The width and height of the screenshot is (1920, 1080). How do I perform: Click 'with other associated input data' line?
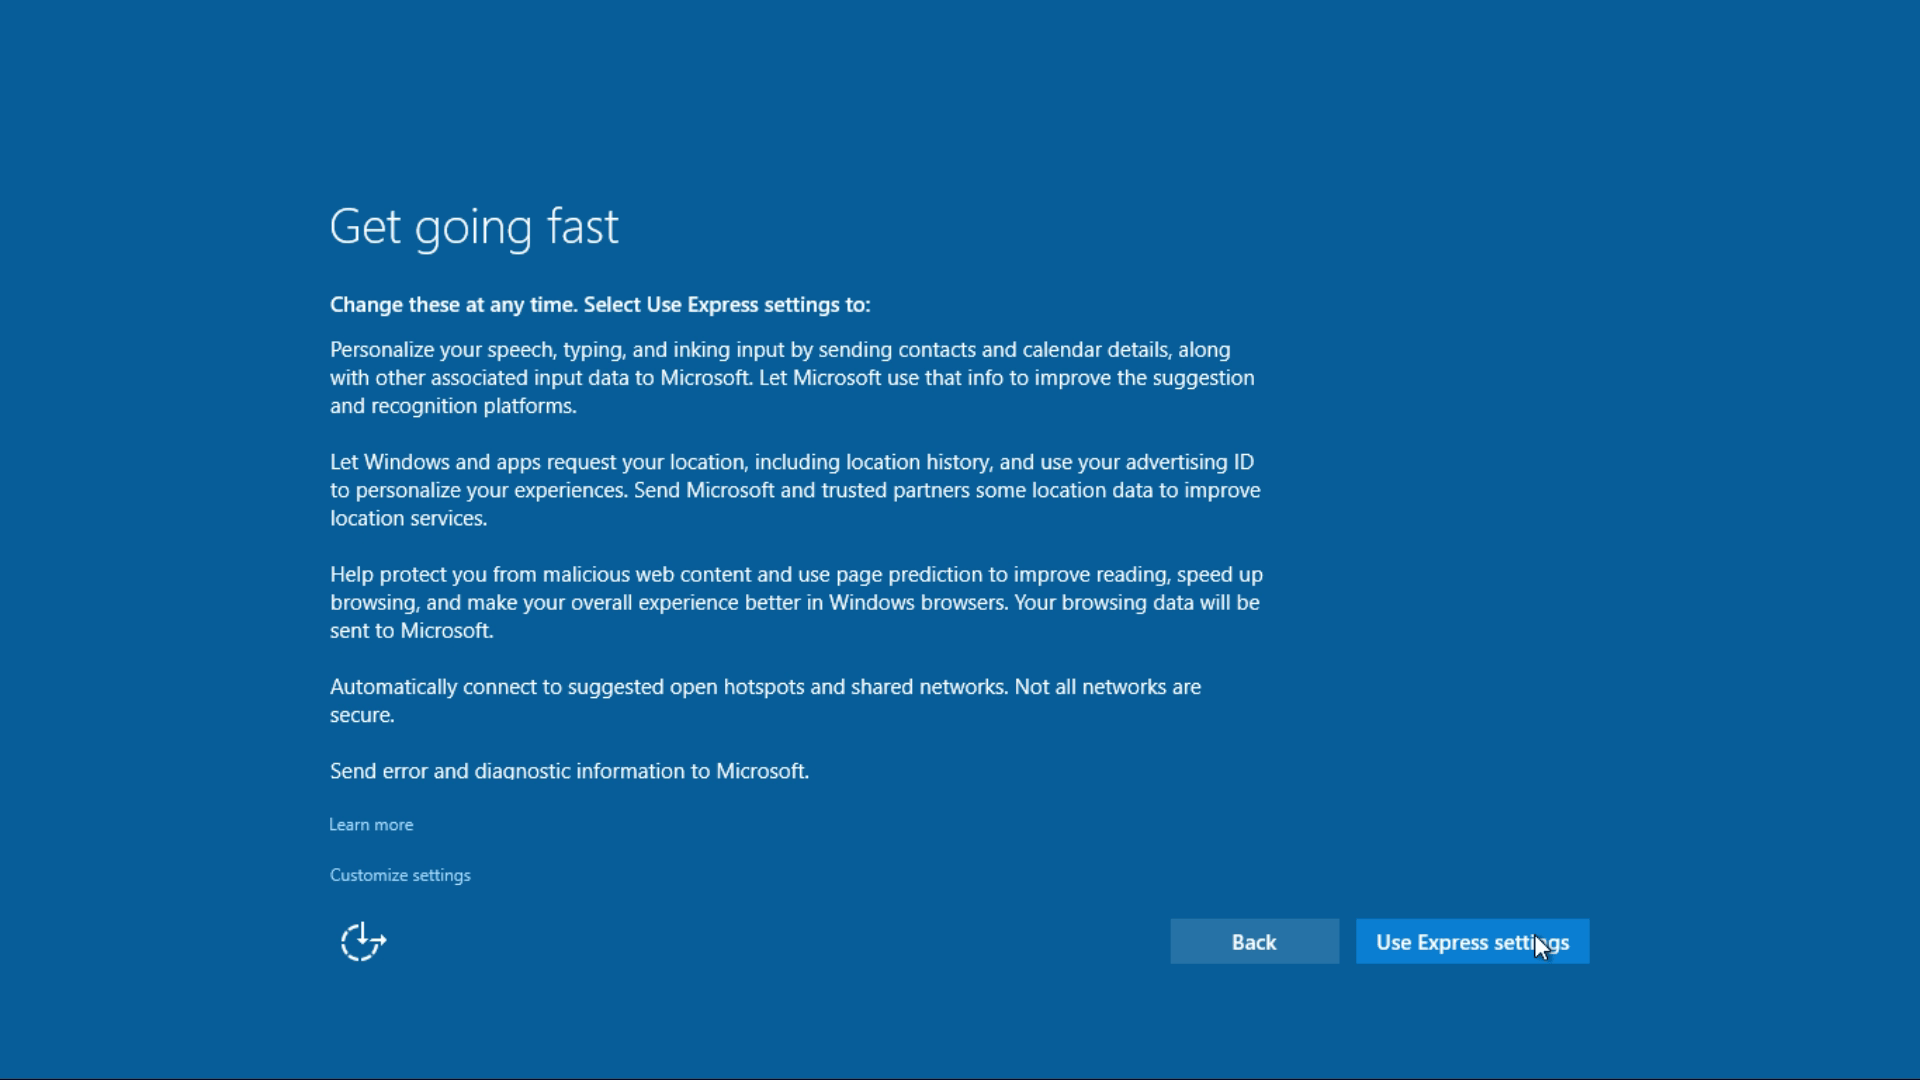(x=791, y=378)
